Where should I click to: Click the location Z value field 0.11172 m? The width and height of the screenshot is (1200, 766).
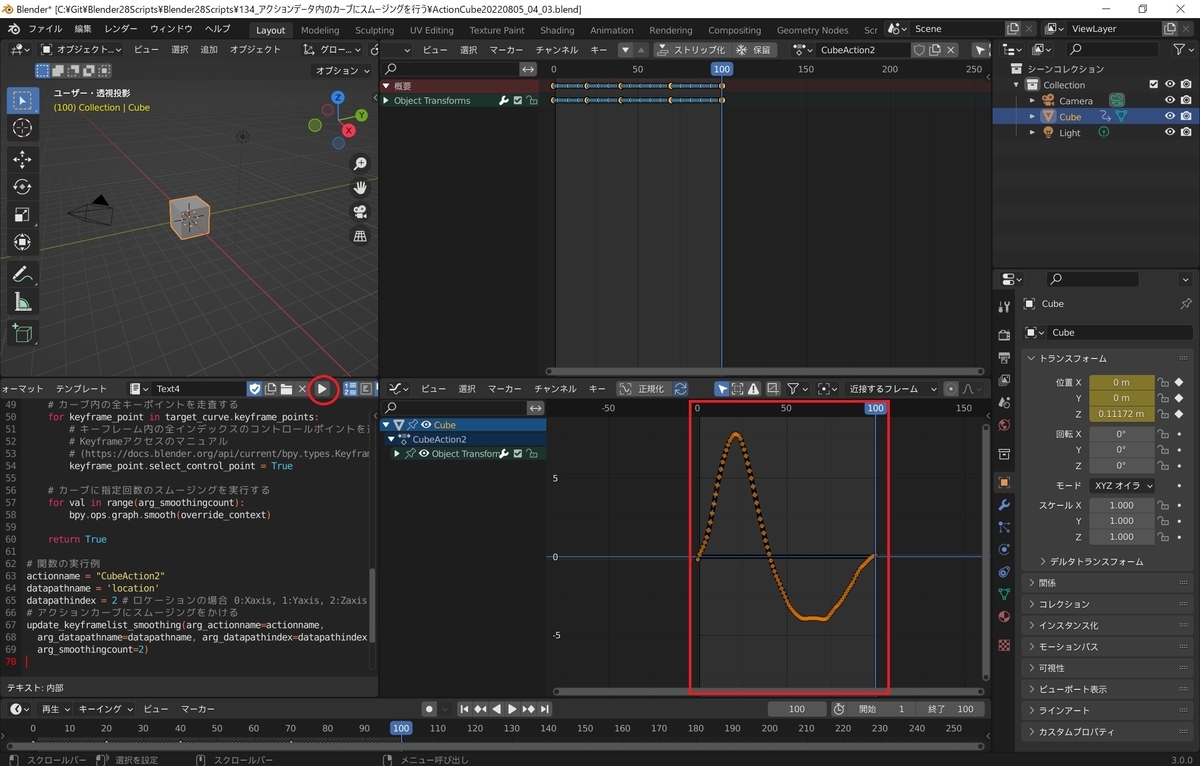point(1120,414)
